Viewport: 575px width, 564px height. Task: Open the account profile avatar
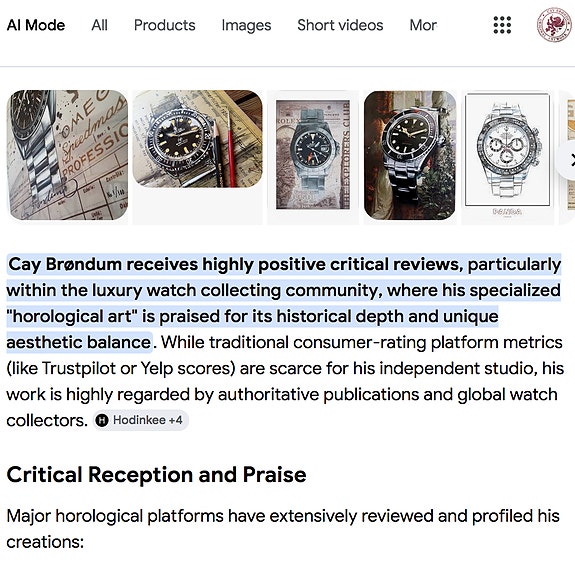click(554, 25)
